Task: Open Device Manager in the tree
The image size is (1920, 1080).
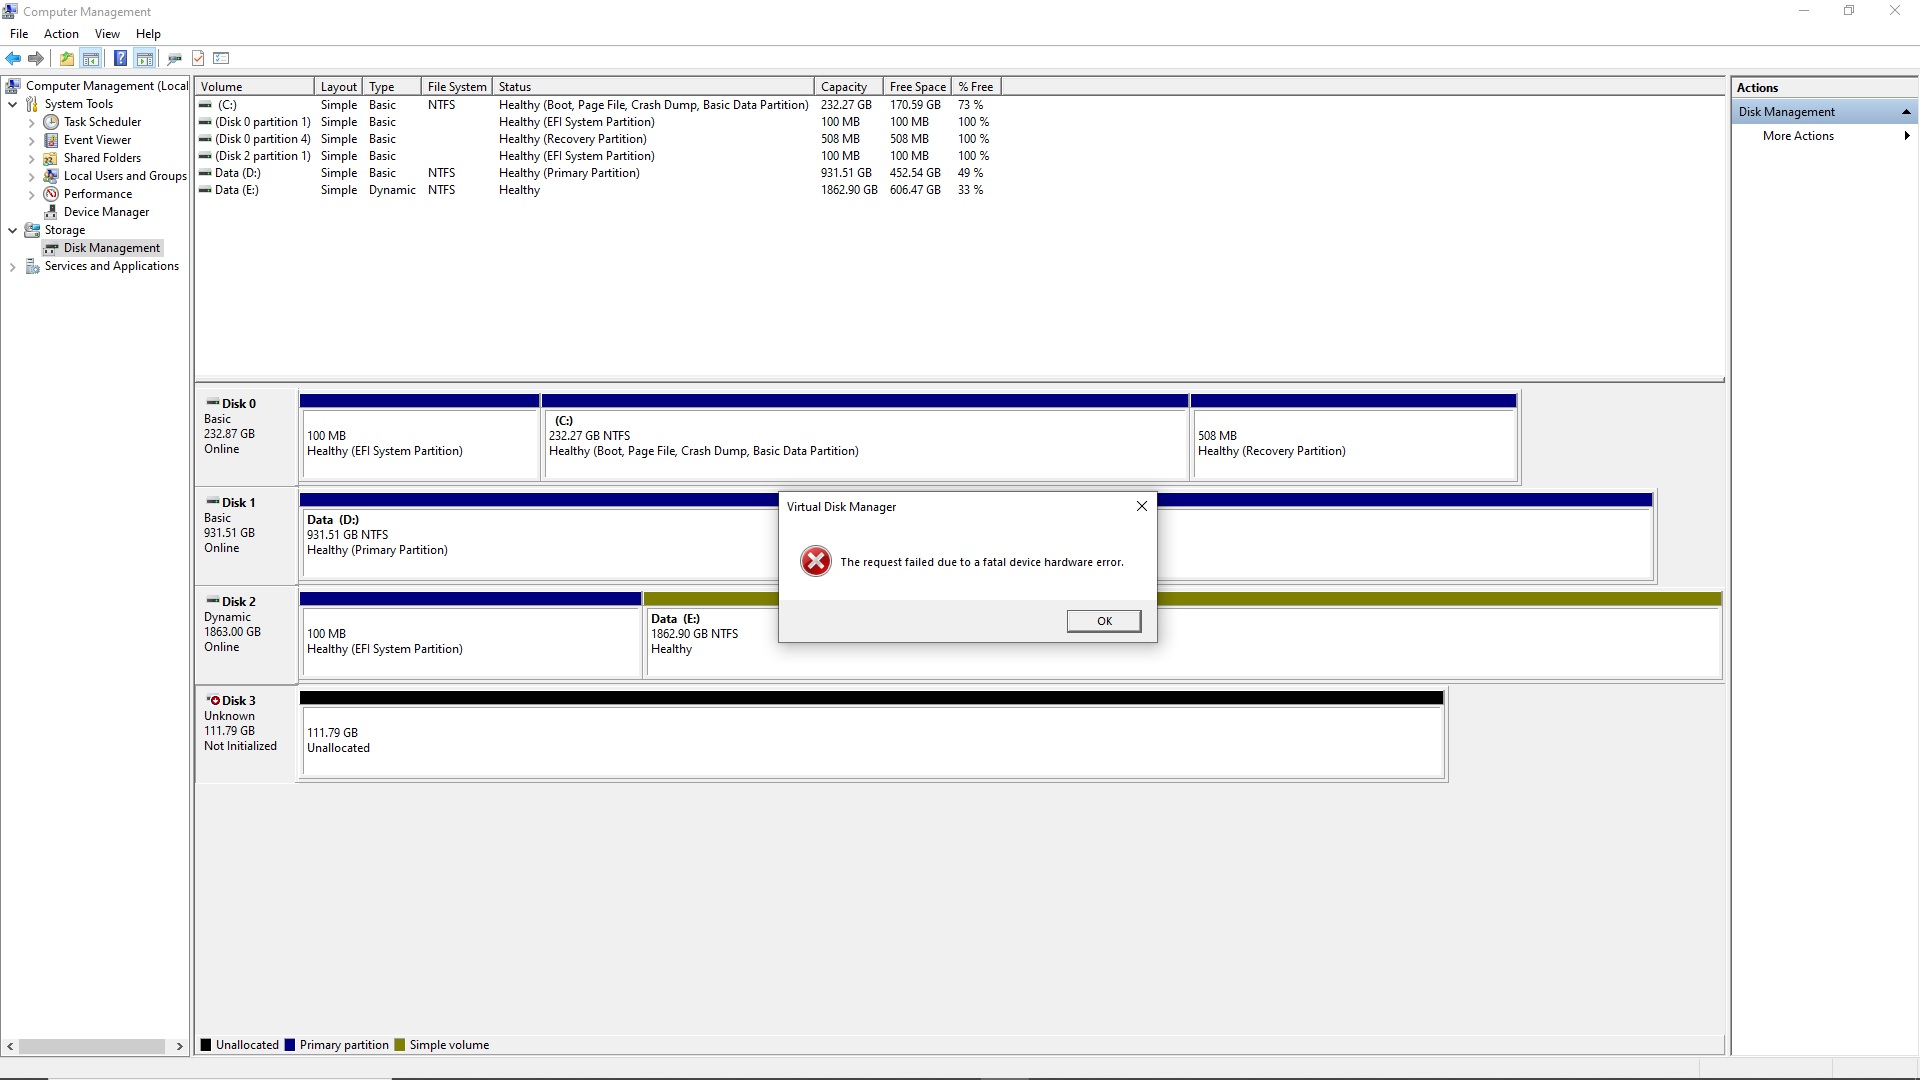Action: [x=106, y=212]
